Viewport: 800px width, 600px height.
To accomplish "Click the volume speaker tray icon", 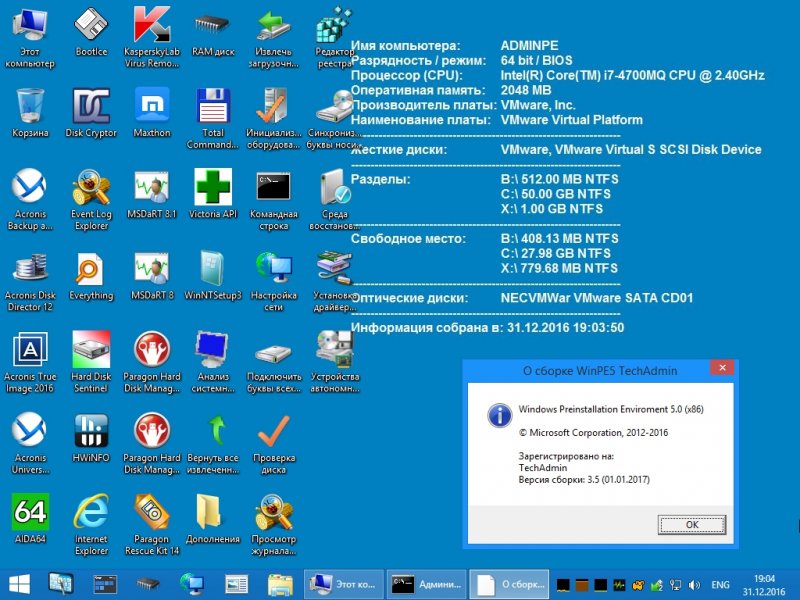I will (694, 585).
